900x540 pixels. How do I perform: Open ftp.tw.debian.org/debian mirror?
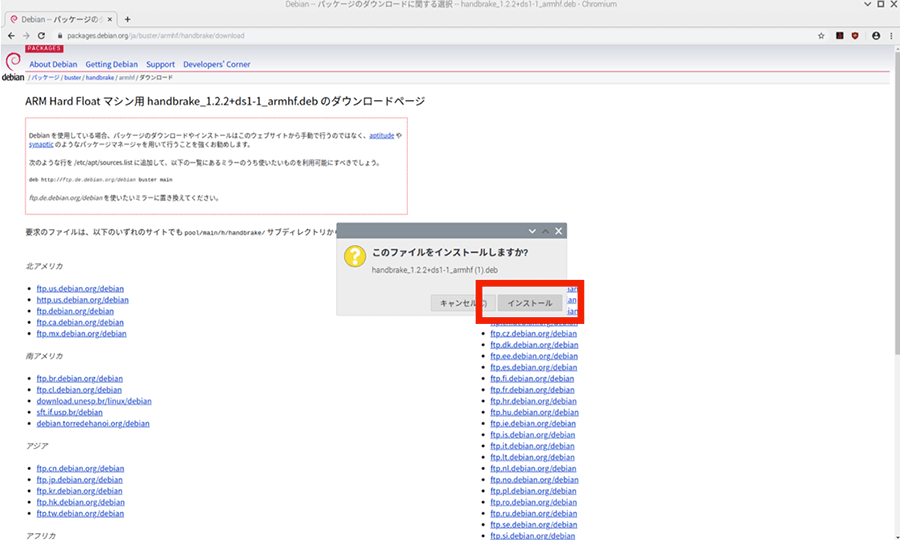(80, 514)
